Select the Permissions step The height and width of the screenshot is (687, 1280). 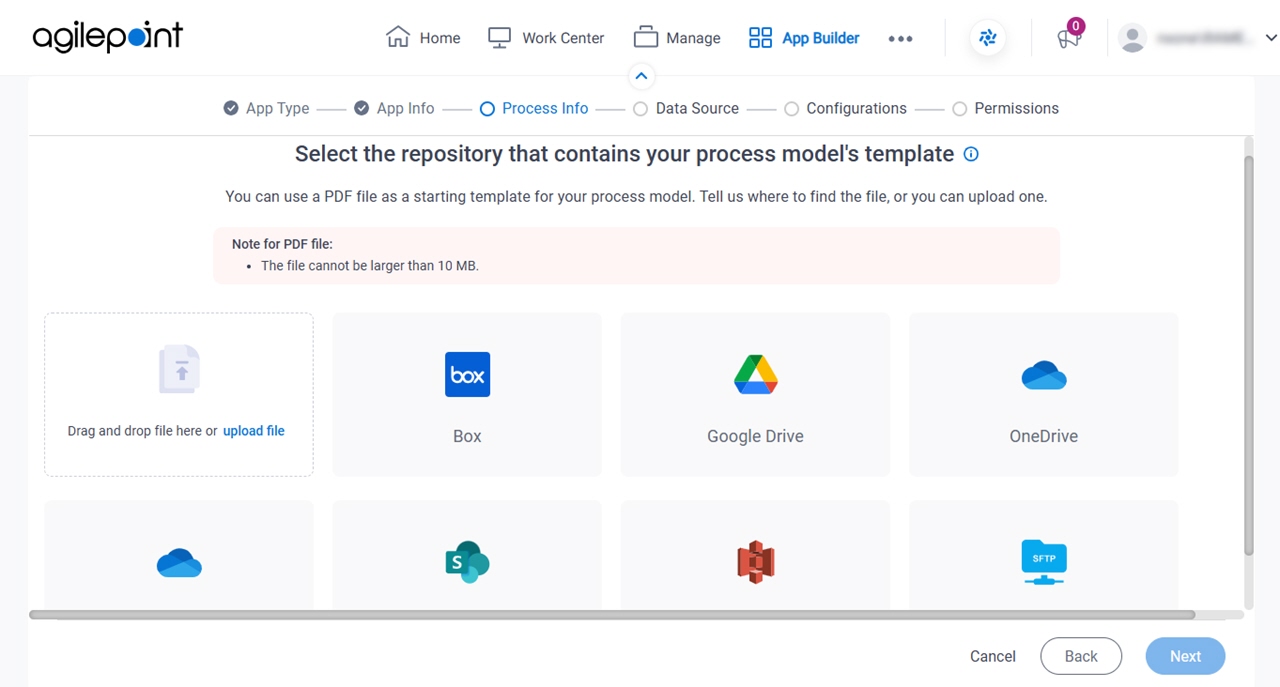point(1005,108)
